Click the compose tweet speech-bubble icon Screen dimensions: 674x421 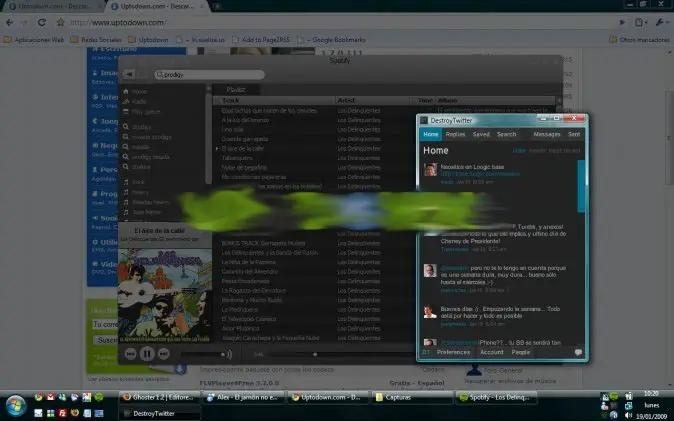[x=578, y=352]
